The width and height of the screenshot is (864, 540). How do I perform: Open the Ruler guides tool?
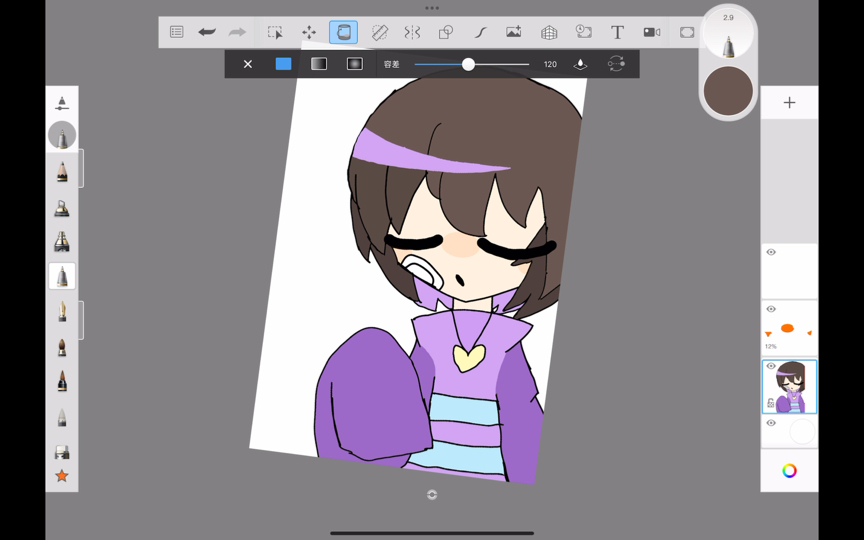point(380,32)
